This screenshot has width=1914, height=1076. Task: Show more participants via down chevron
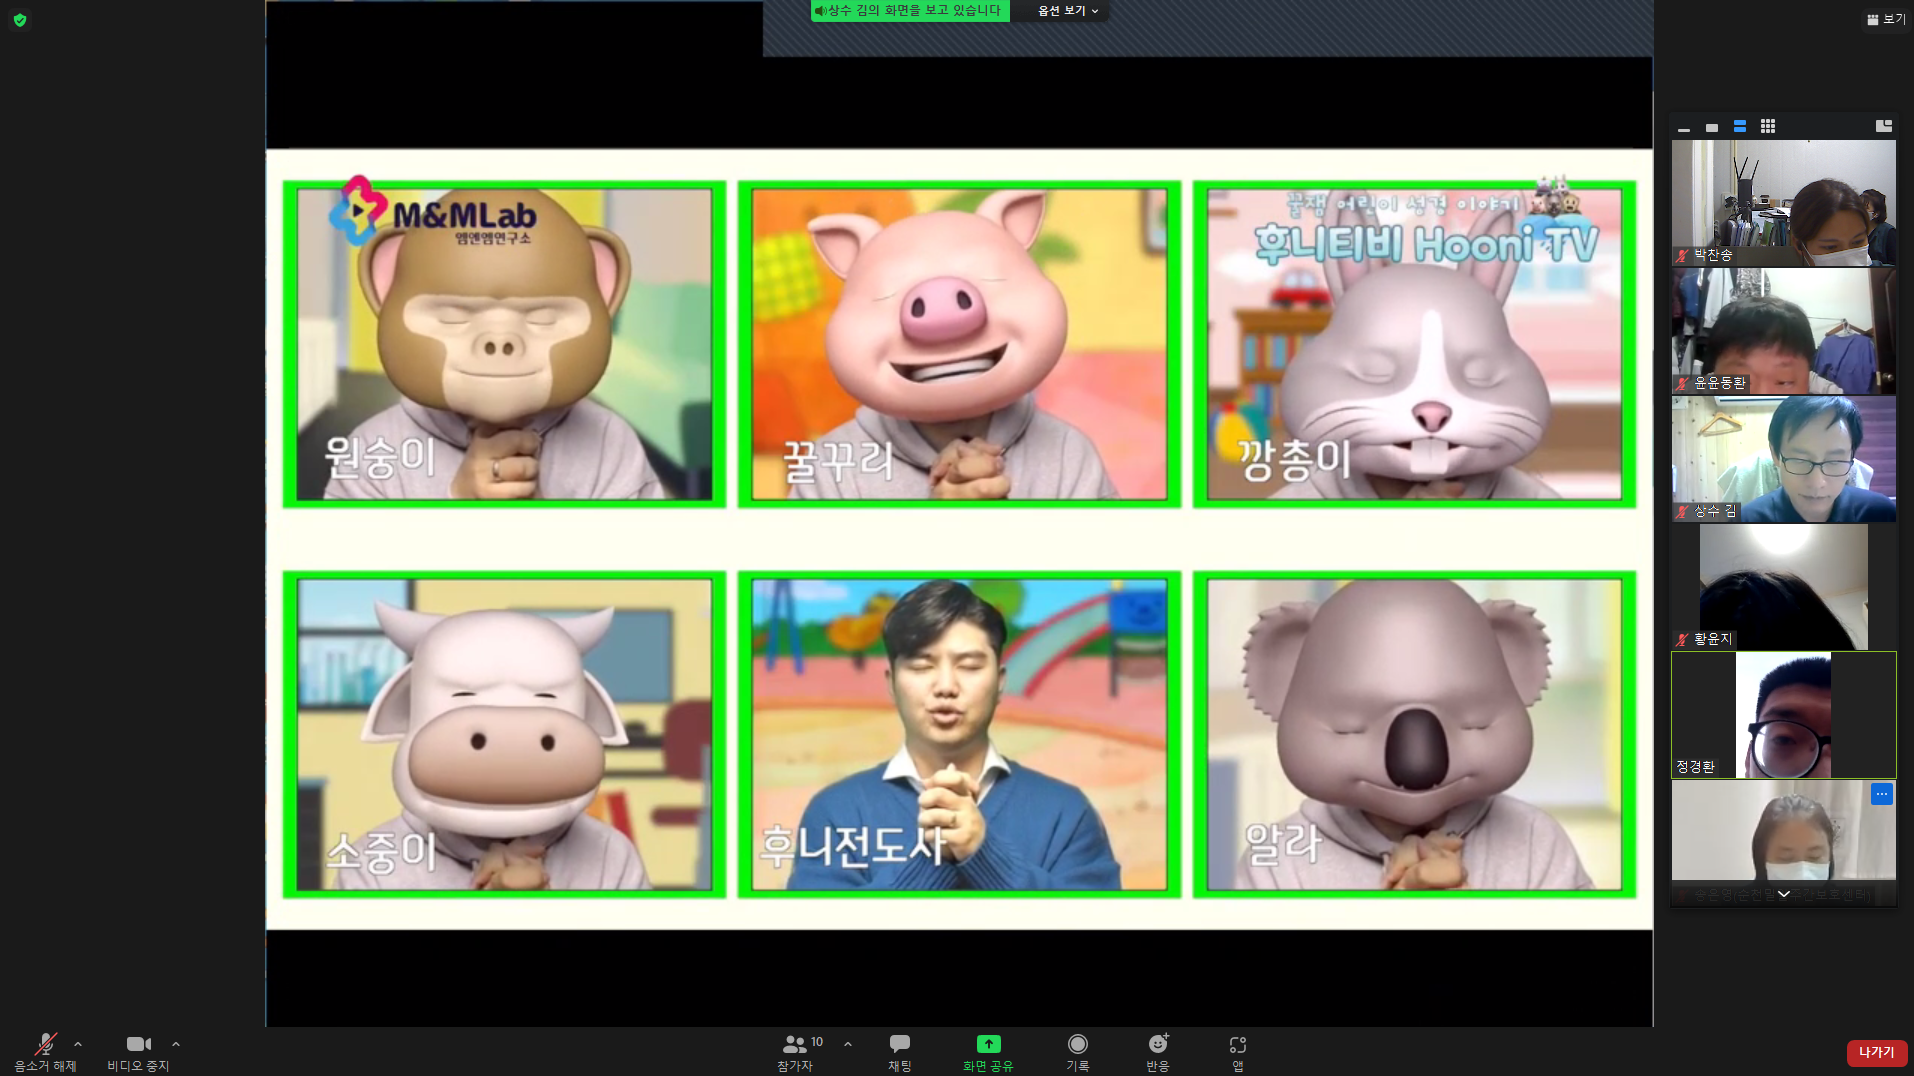coord(1784,894)
